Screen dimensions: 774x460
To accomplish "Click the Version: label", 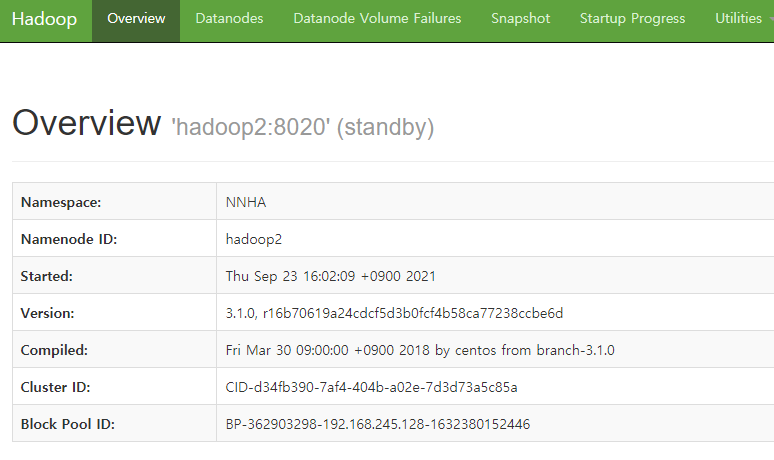I will point(47,313).
